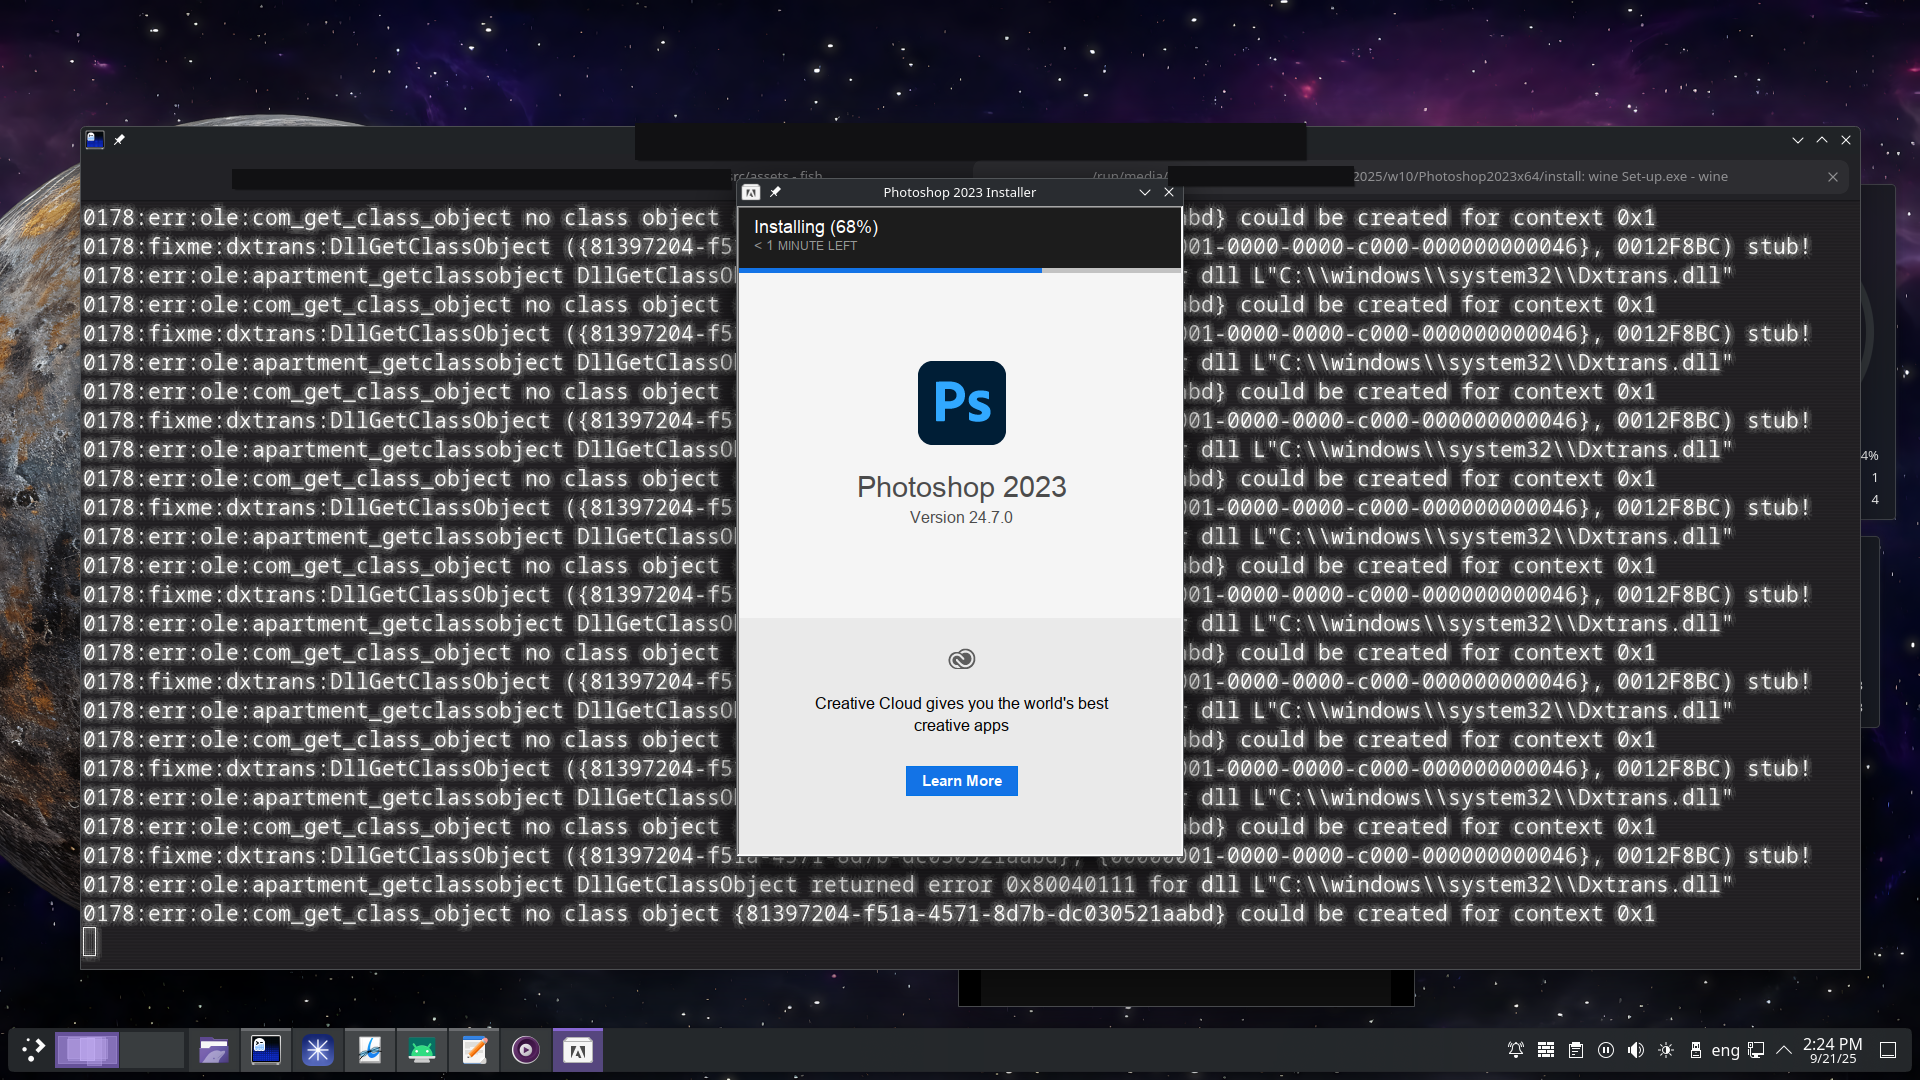Open the KDE application launcher
1920x1080 pixels.
[x=33, y=1050]
